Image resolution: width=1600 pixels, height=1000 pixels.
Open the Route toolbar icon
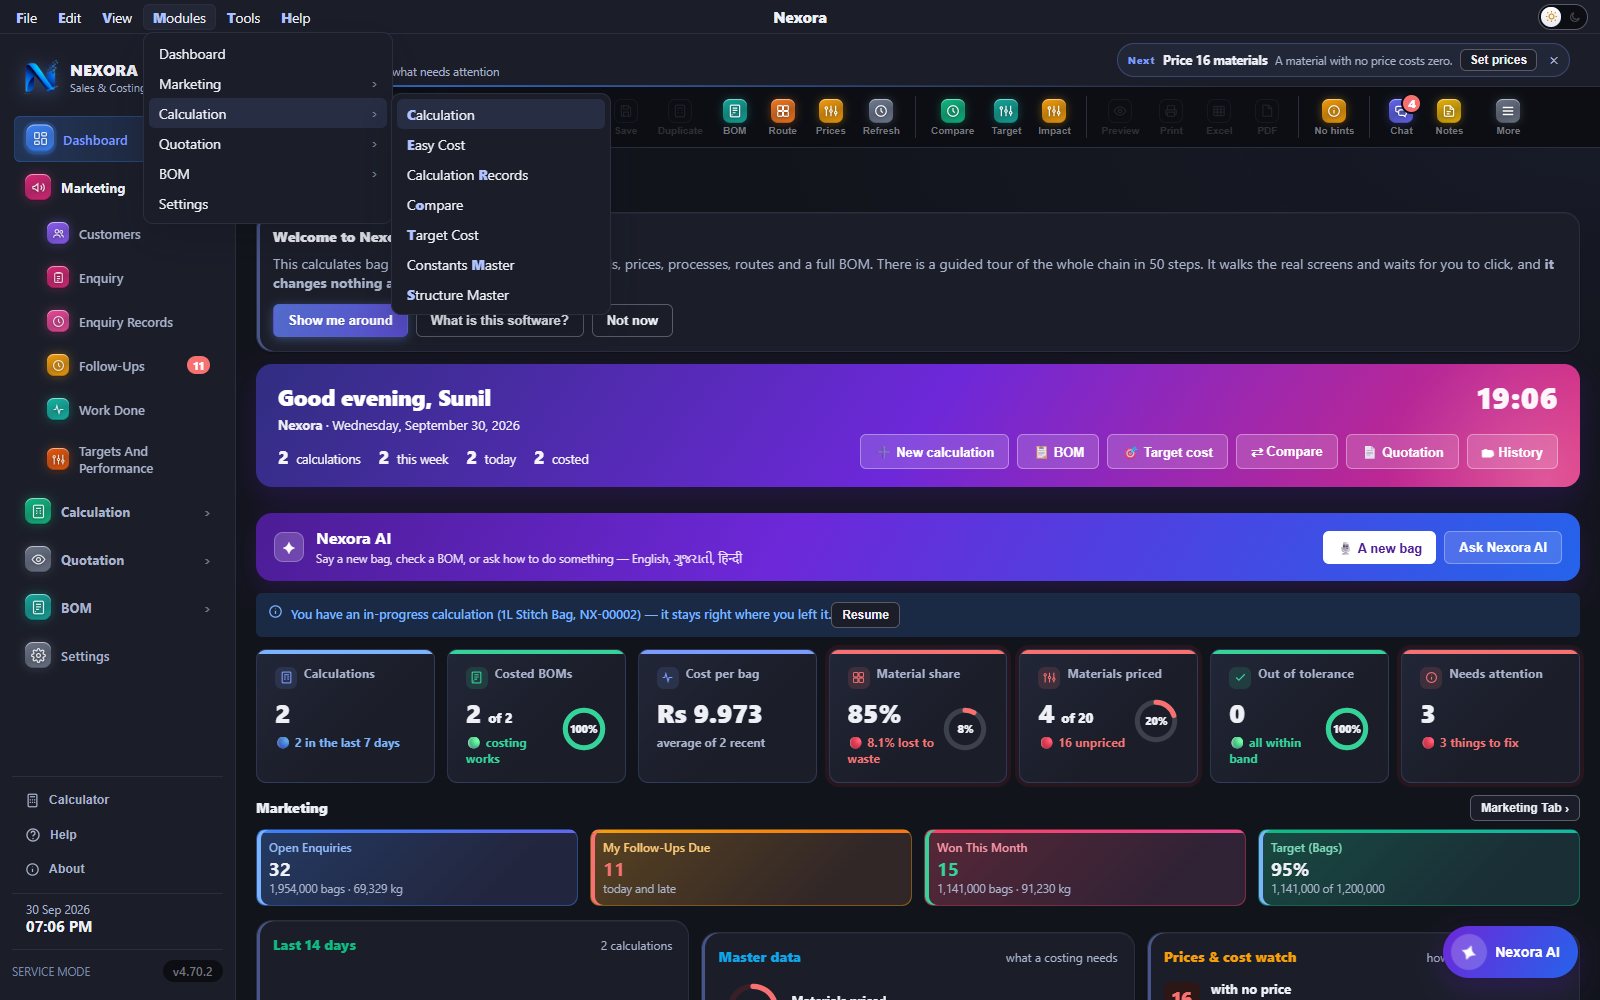782,117
